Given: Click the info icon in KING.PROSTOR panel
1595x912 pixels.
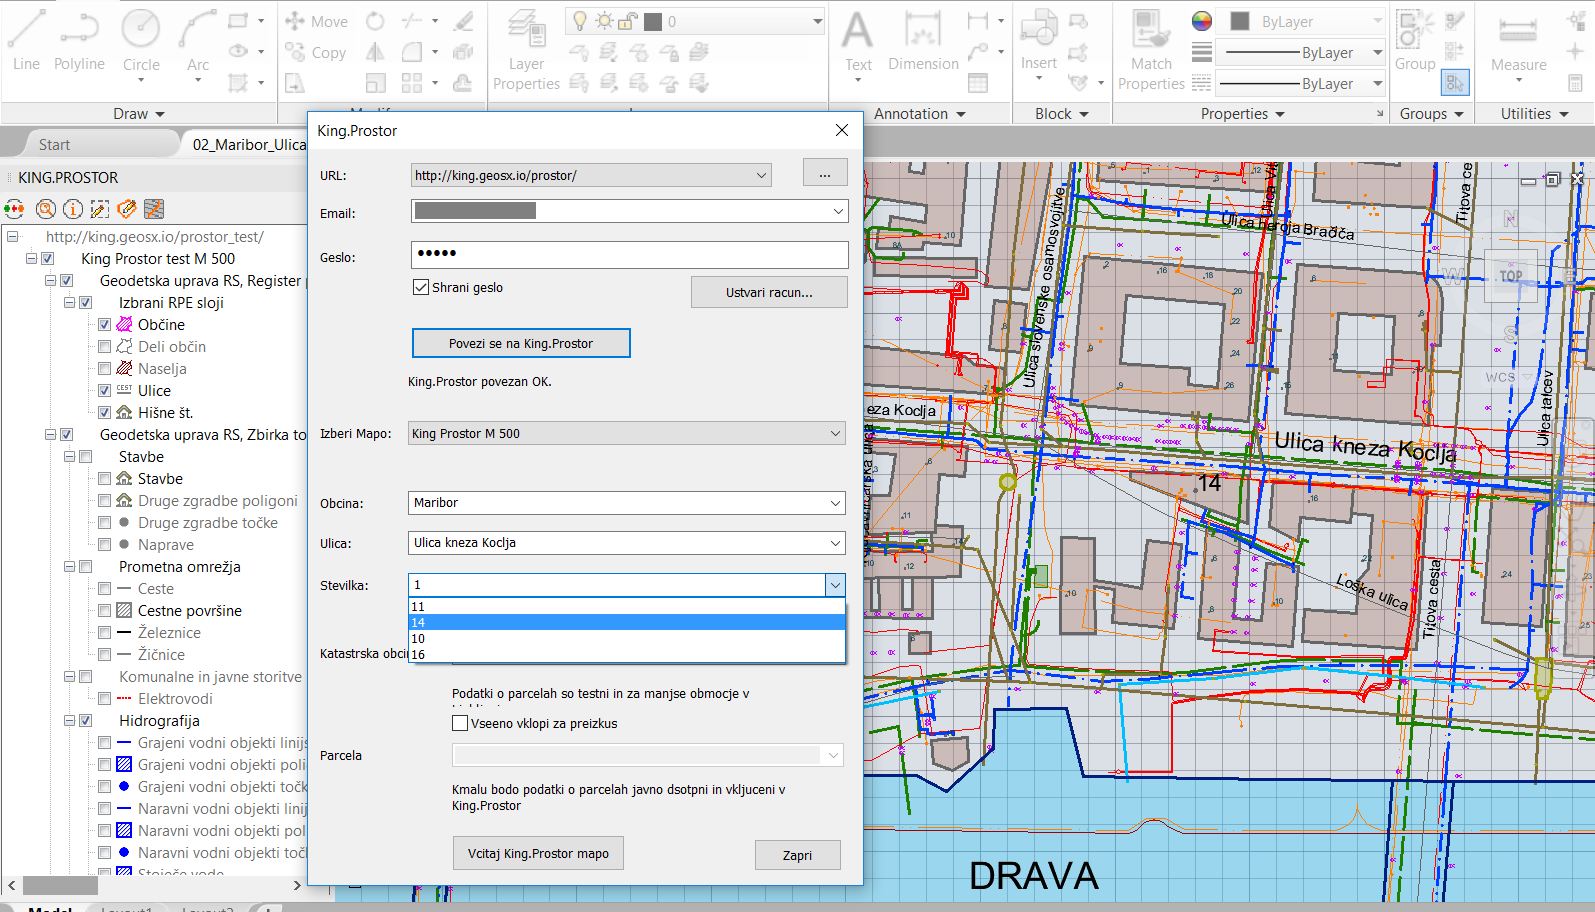Looking at the screenshot, I should (x=73, y=209).
